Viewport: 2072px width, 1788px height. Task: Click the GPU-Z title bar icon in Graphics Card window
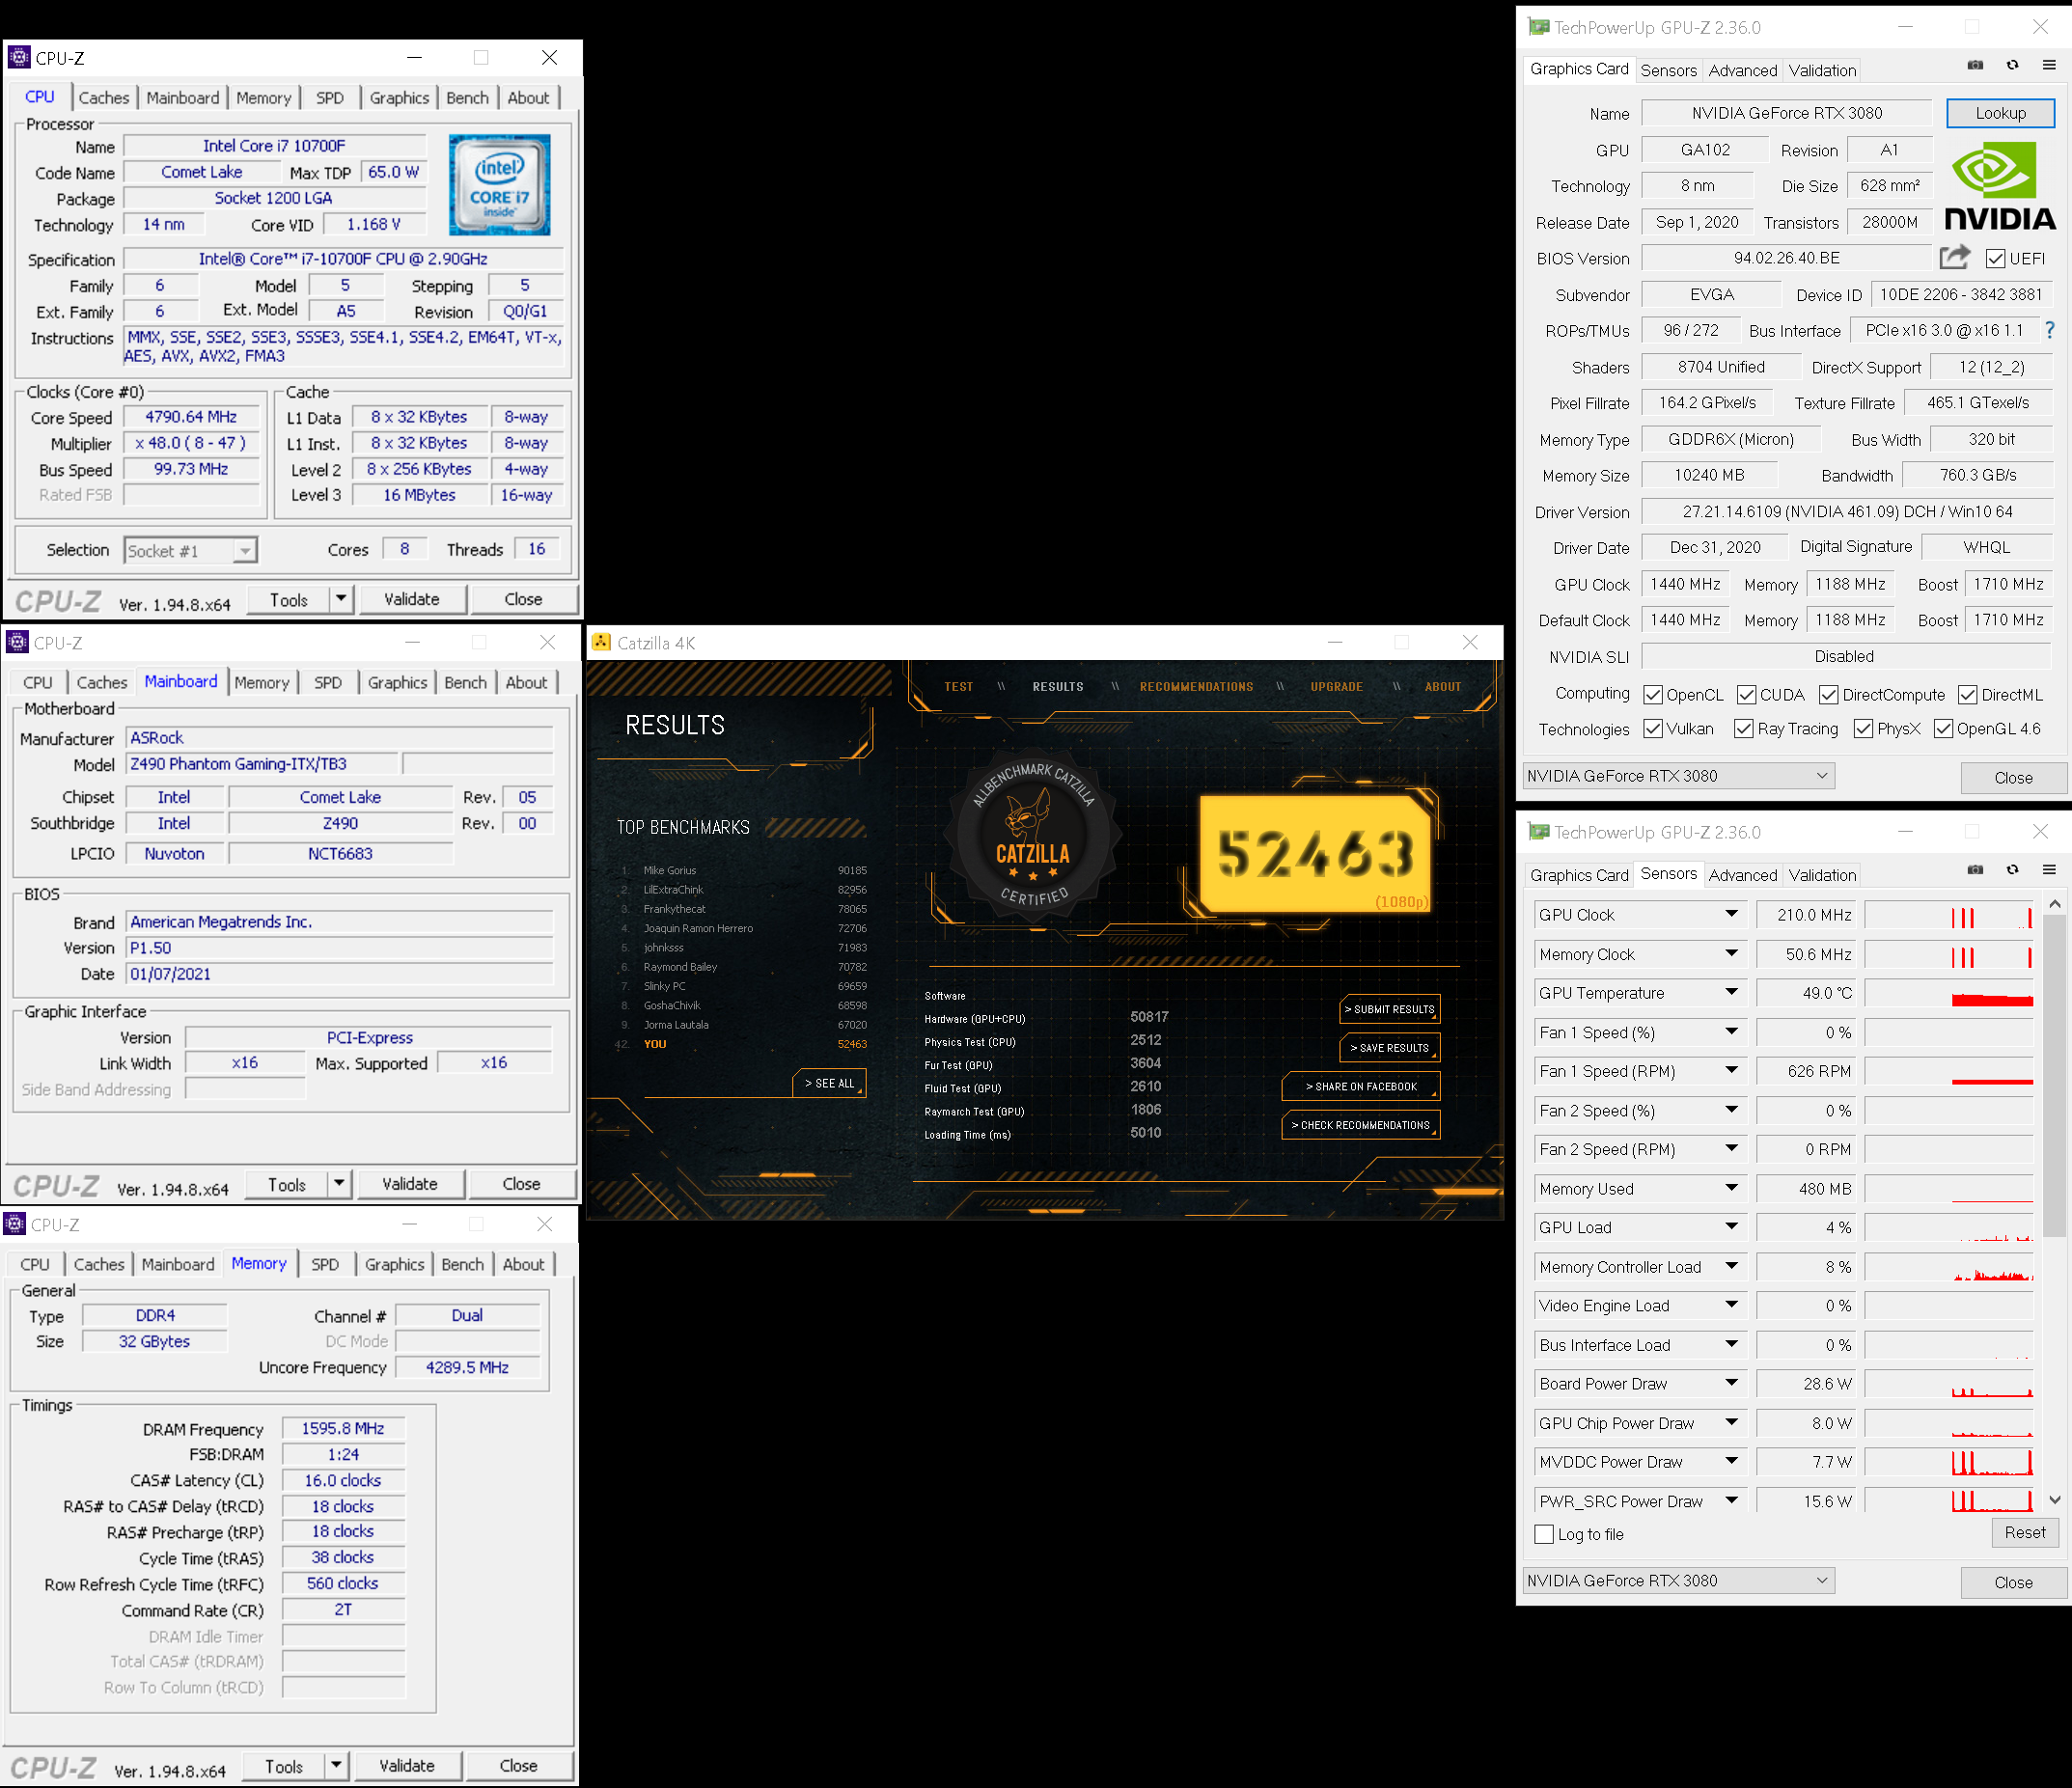coord(1538,27)
